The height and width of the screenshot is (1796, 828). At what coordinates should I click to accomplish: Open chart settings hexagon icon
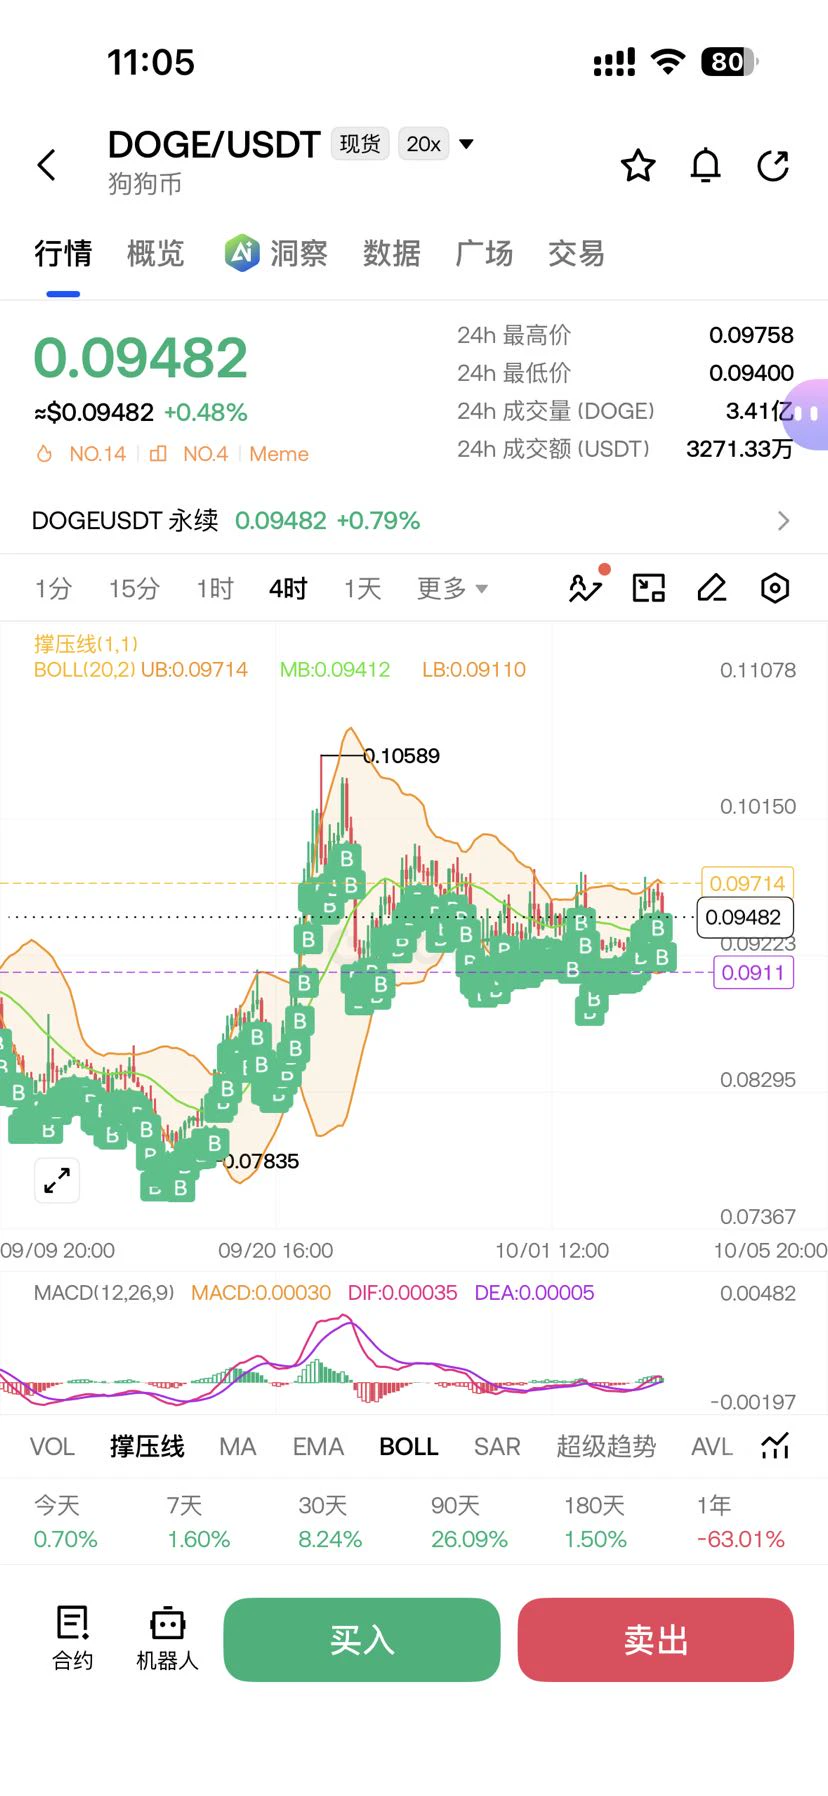pos(775,588)
